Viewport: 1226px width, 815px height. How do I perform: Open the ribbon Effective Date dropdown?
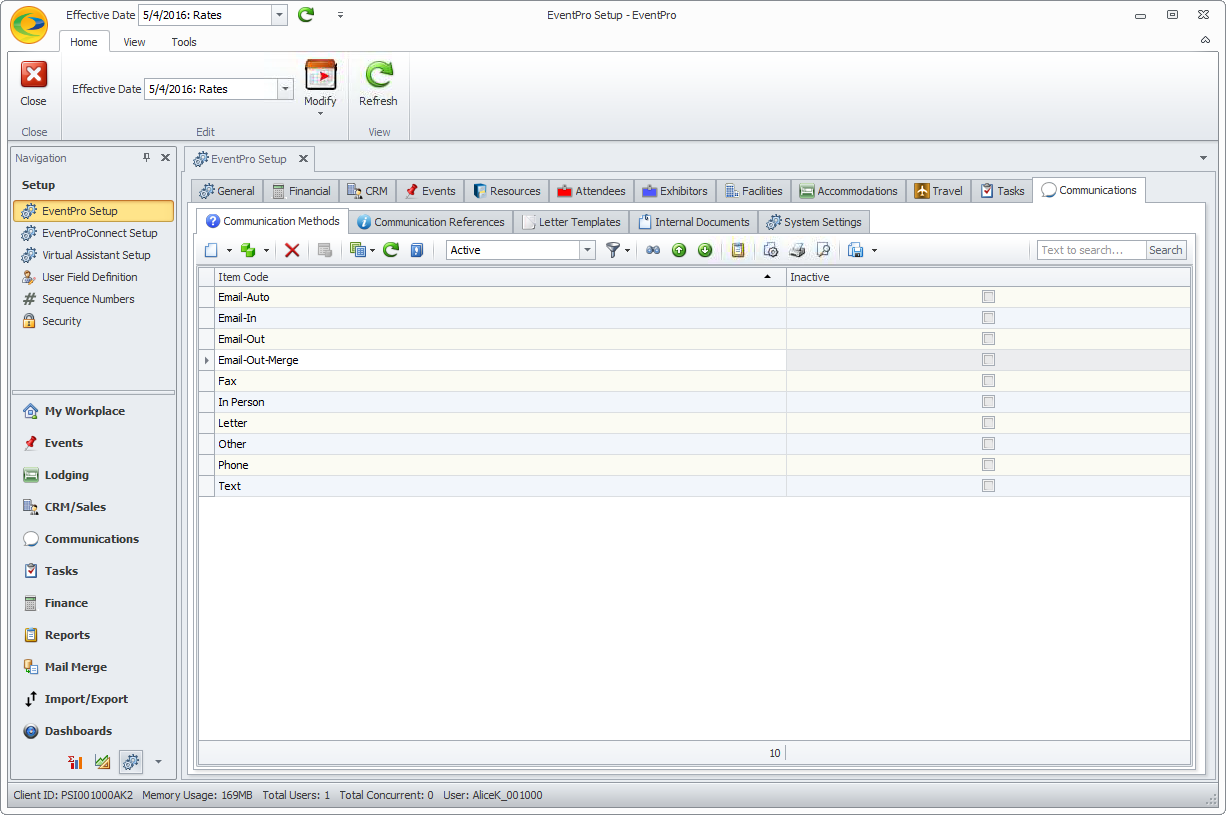point(285,89)
